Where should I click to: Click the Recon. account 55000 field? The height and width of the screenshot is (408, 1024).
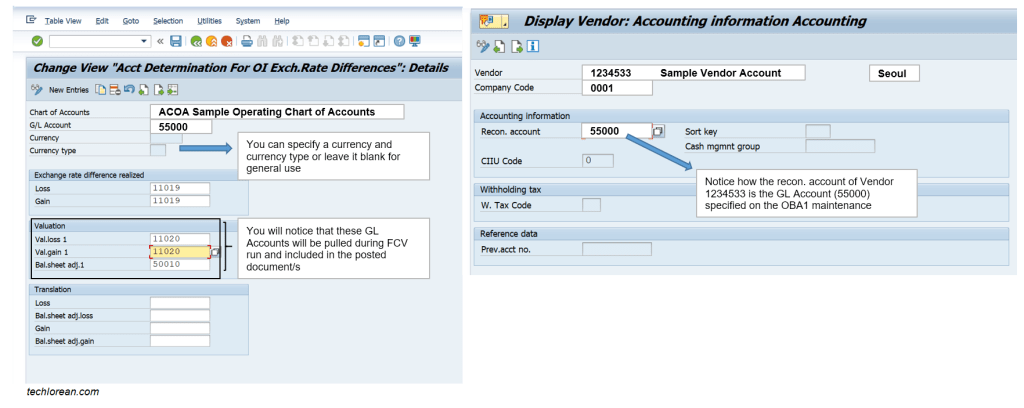point(616,131)
